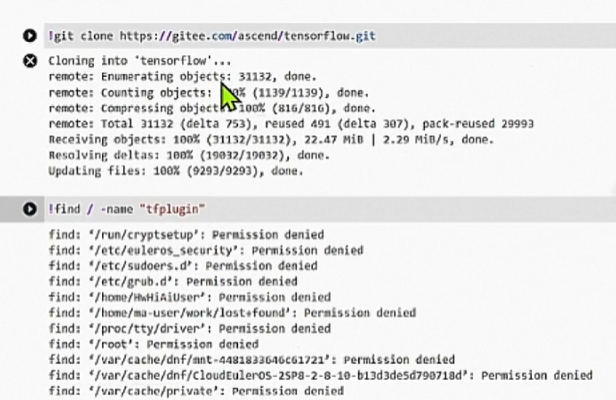Click the "Enumerating objects" output line
Image resolution: width=616 pixels, height=400 pixels.
point(182,76)
